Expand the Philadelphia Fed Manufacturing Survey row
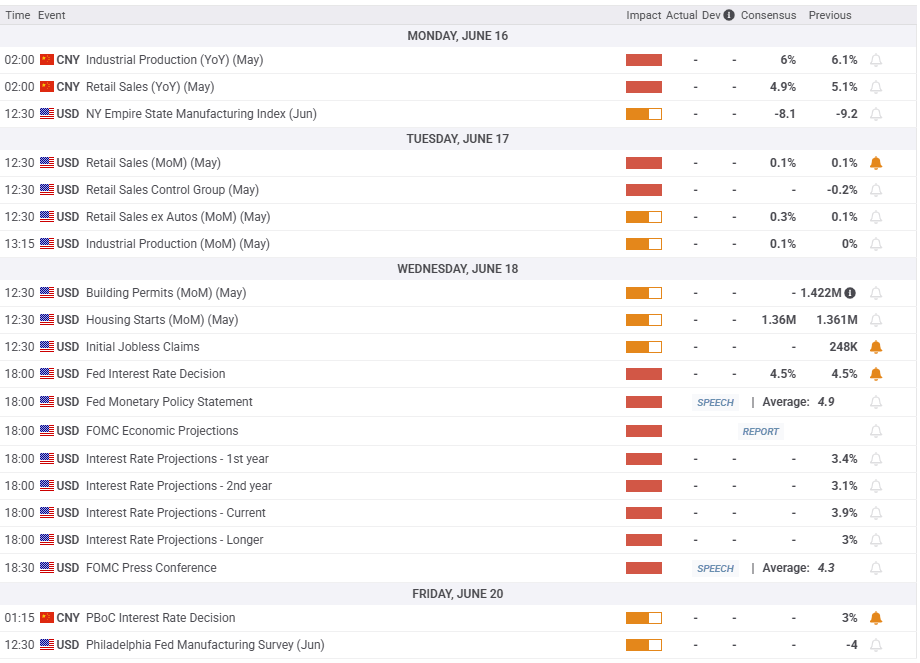 coord(205,645)
